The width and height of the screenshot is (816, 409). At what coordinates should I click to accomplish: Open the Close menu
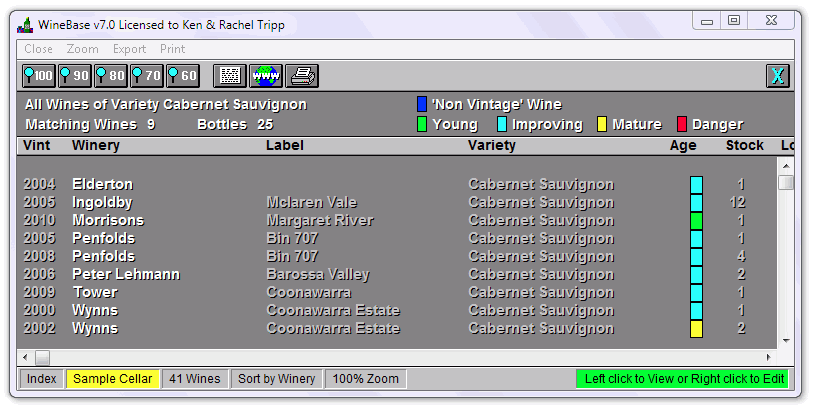[x=39, y=49]
